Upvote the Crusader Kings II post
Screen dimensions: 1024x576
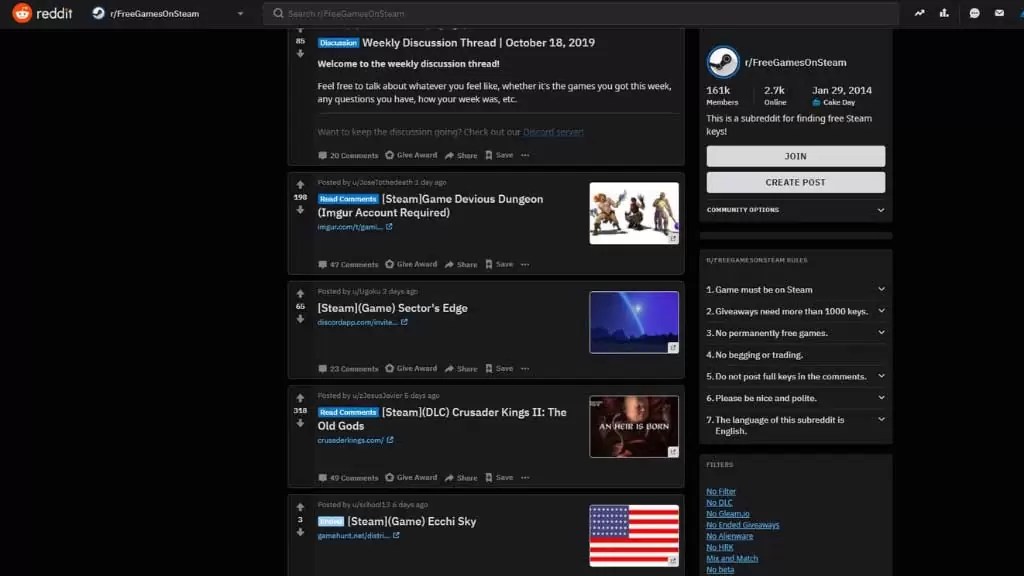pos(300,398)
